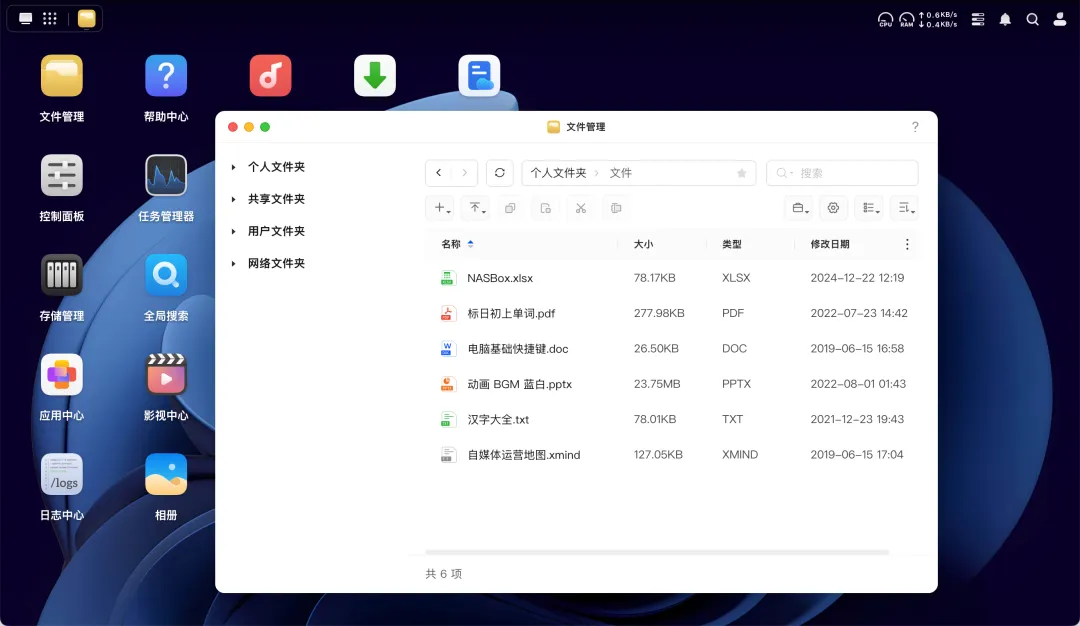Select the 自媒体运营地图.xmind file

coord(672,455)
